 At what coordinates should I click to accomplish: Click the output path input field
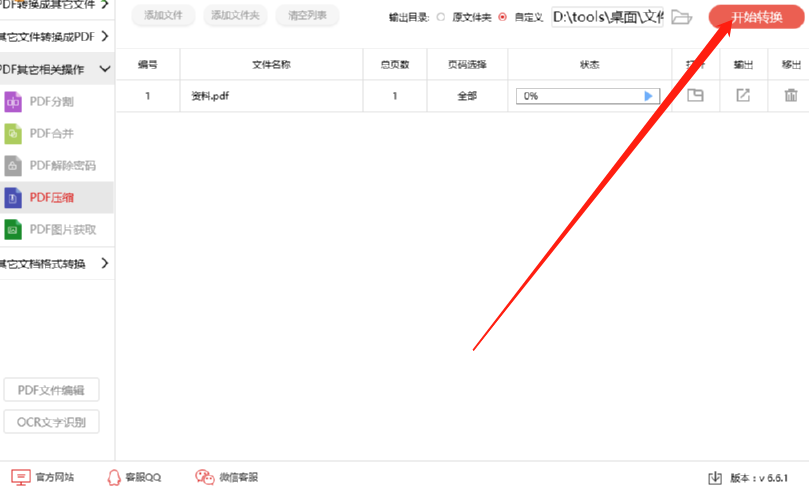pyautogui.click(x=607, y=17)
